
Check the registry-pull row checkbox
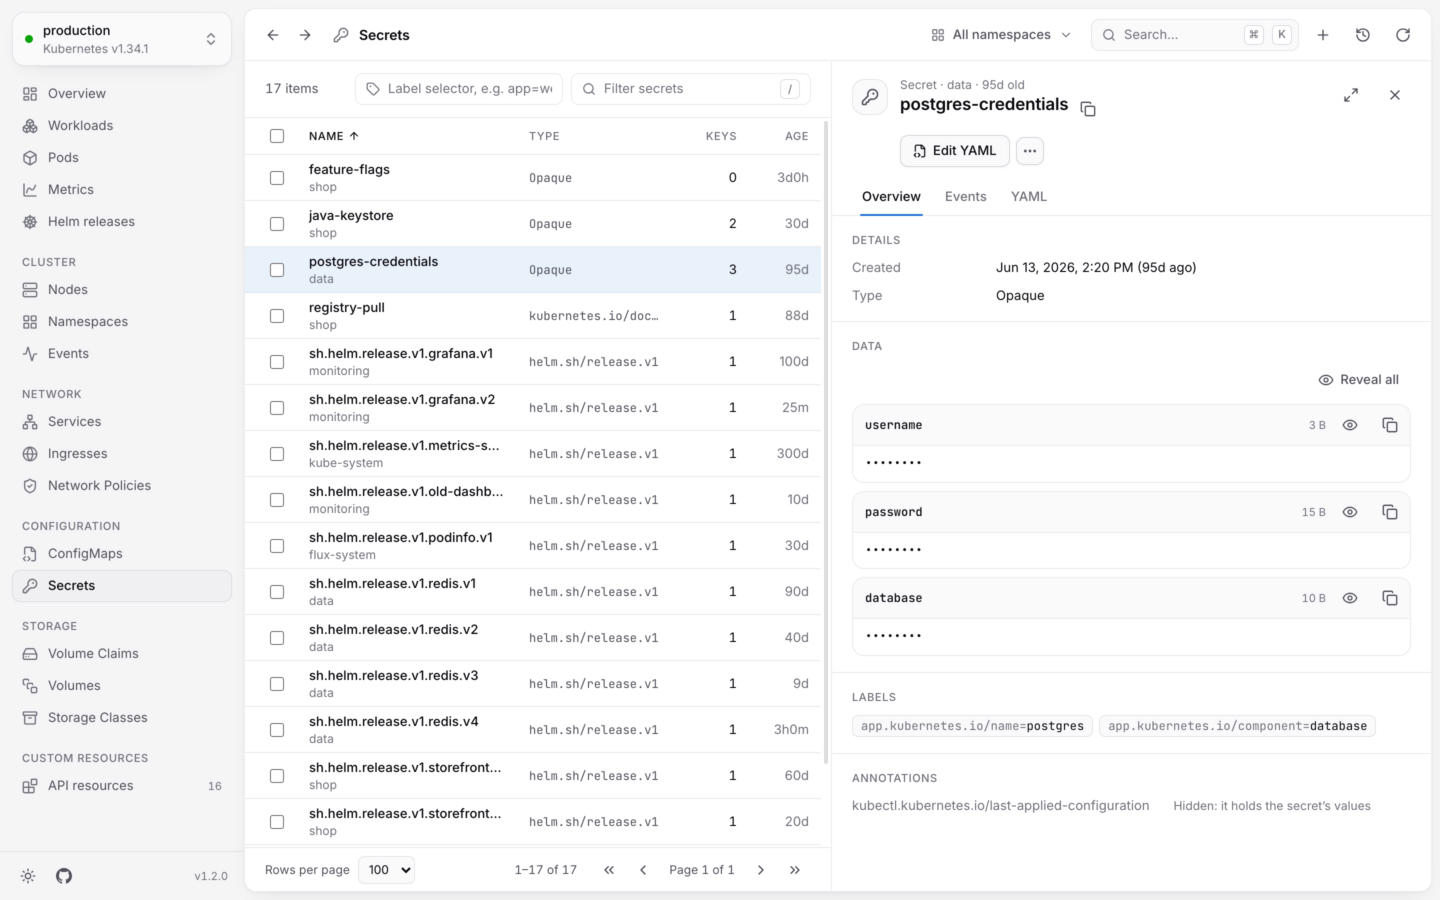click(277, 316)
